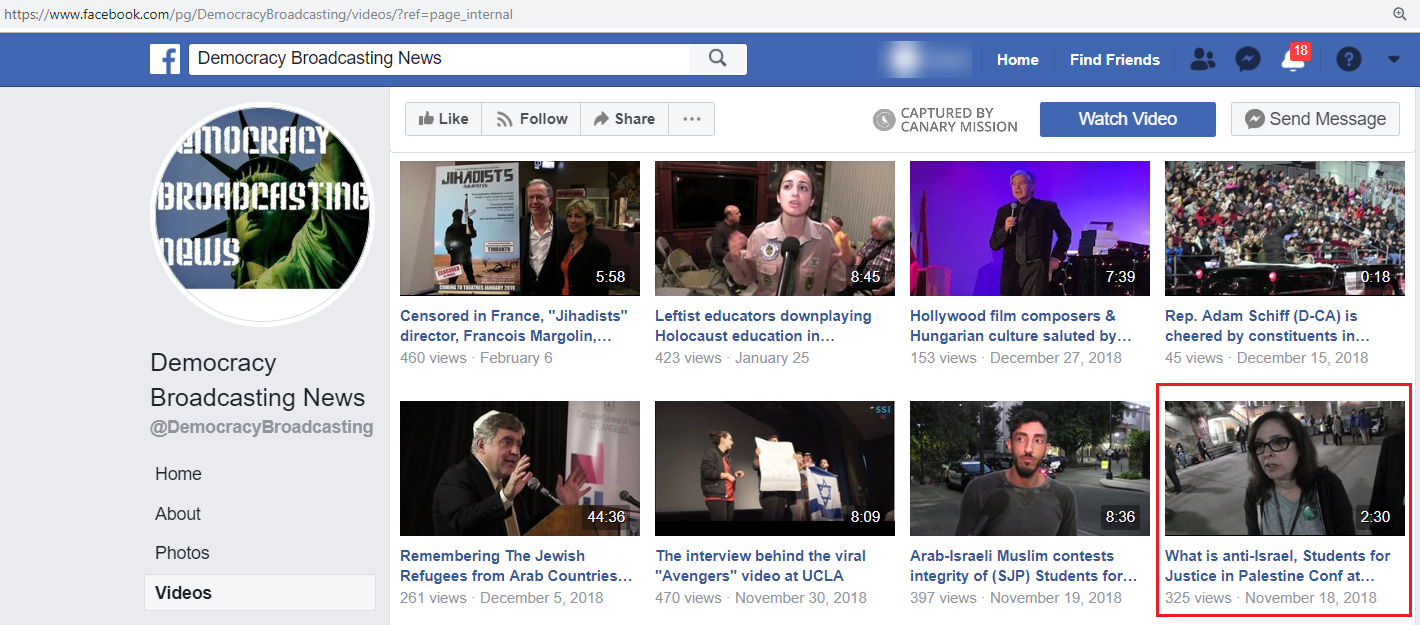This screenshot has height=625, width=1420.
Task: Click the Send Message button
Action: pos(1315,119)
